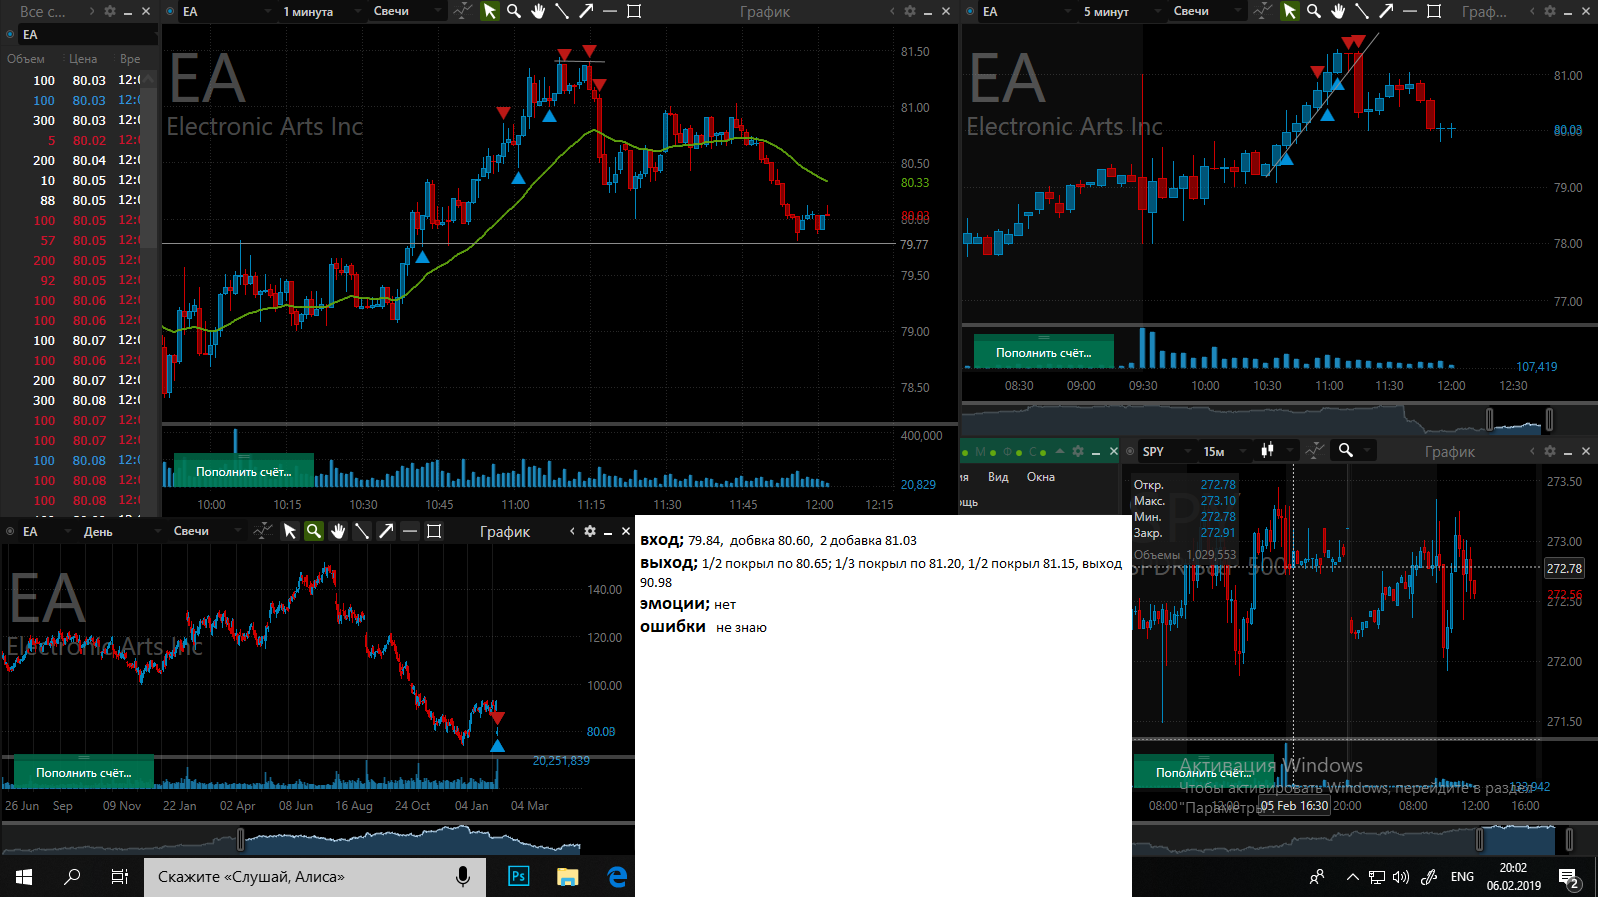Toggle link circle in time and sales panel

point(10,34)
